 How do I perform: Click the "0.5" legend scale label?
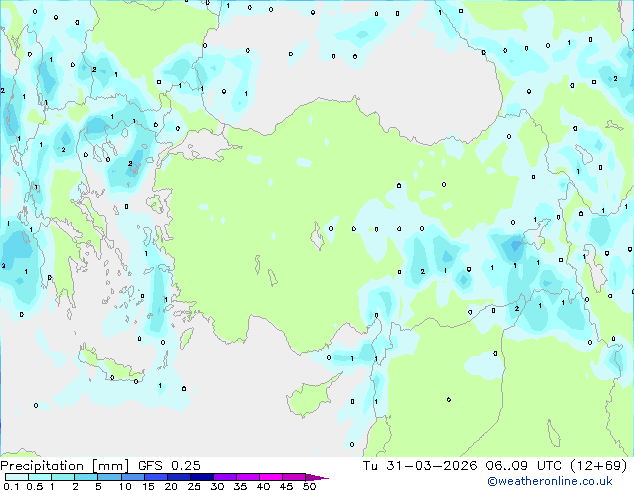point(35,486)
